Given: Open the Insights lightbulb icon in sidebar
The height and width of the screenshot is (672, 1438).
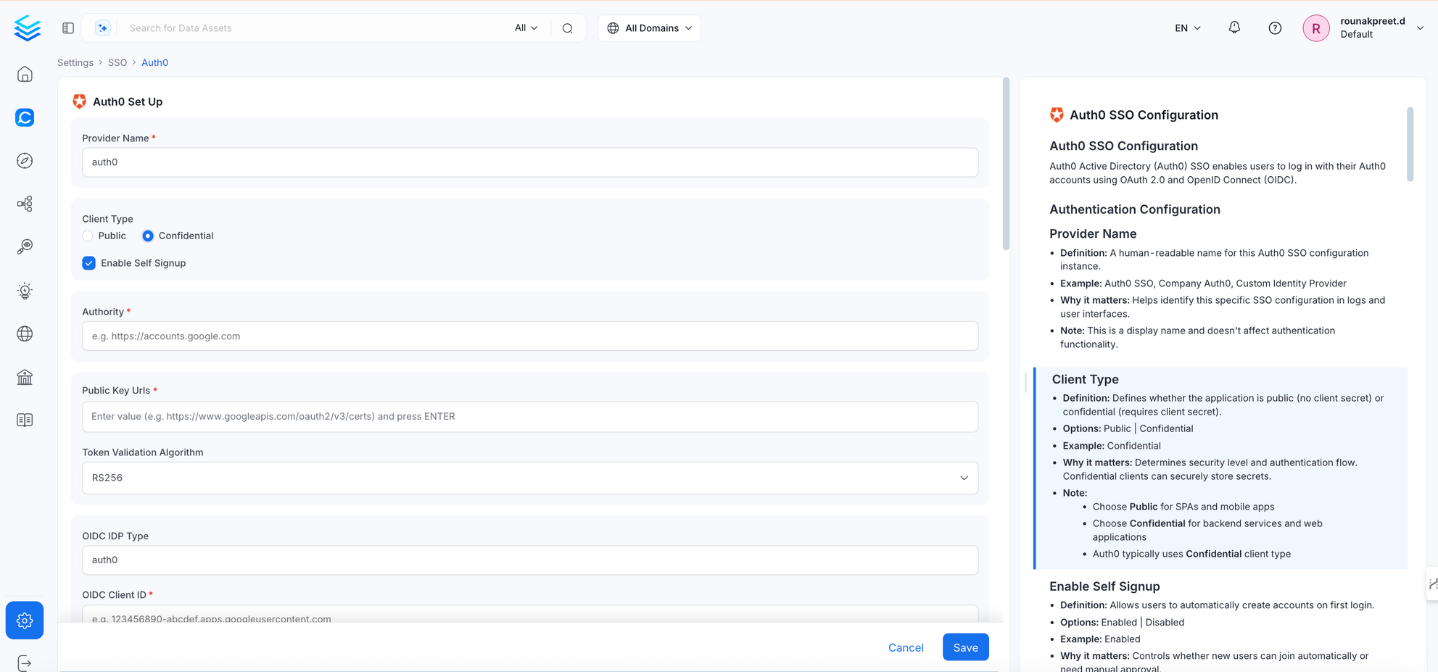Looking at the screenshot, I should point(24,290).
